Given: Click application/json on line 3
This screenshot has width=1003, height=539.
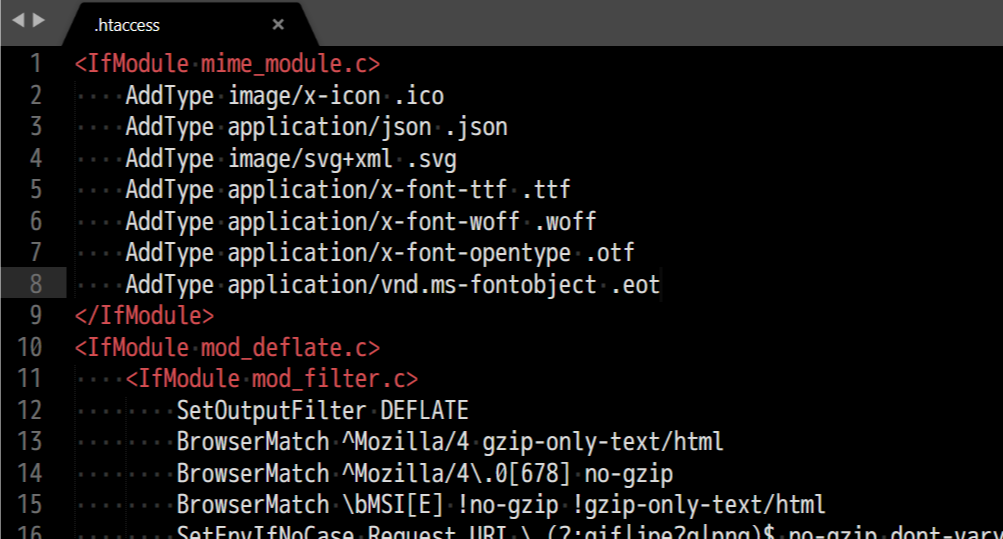Looking at the screenshot, I should (329, 127).
